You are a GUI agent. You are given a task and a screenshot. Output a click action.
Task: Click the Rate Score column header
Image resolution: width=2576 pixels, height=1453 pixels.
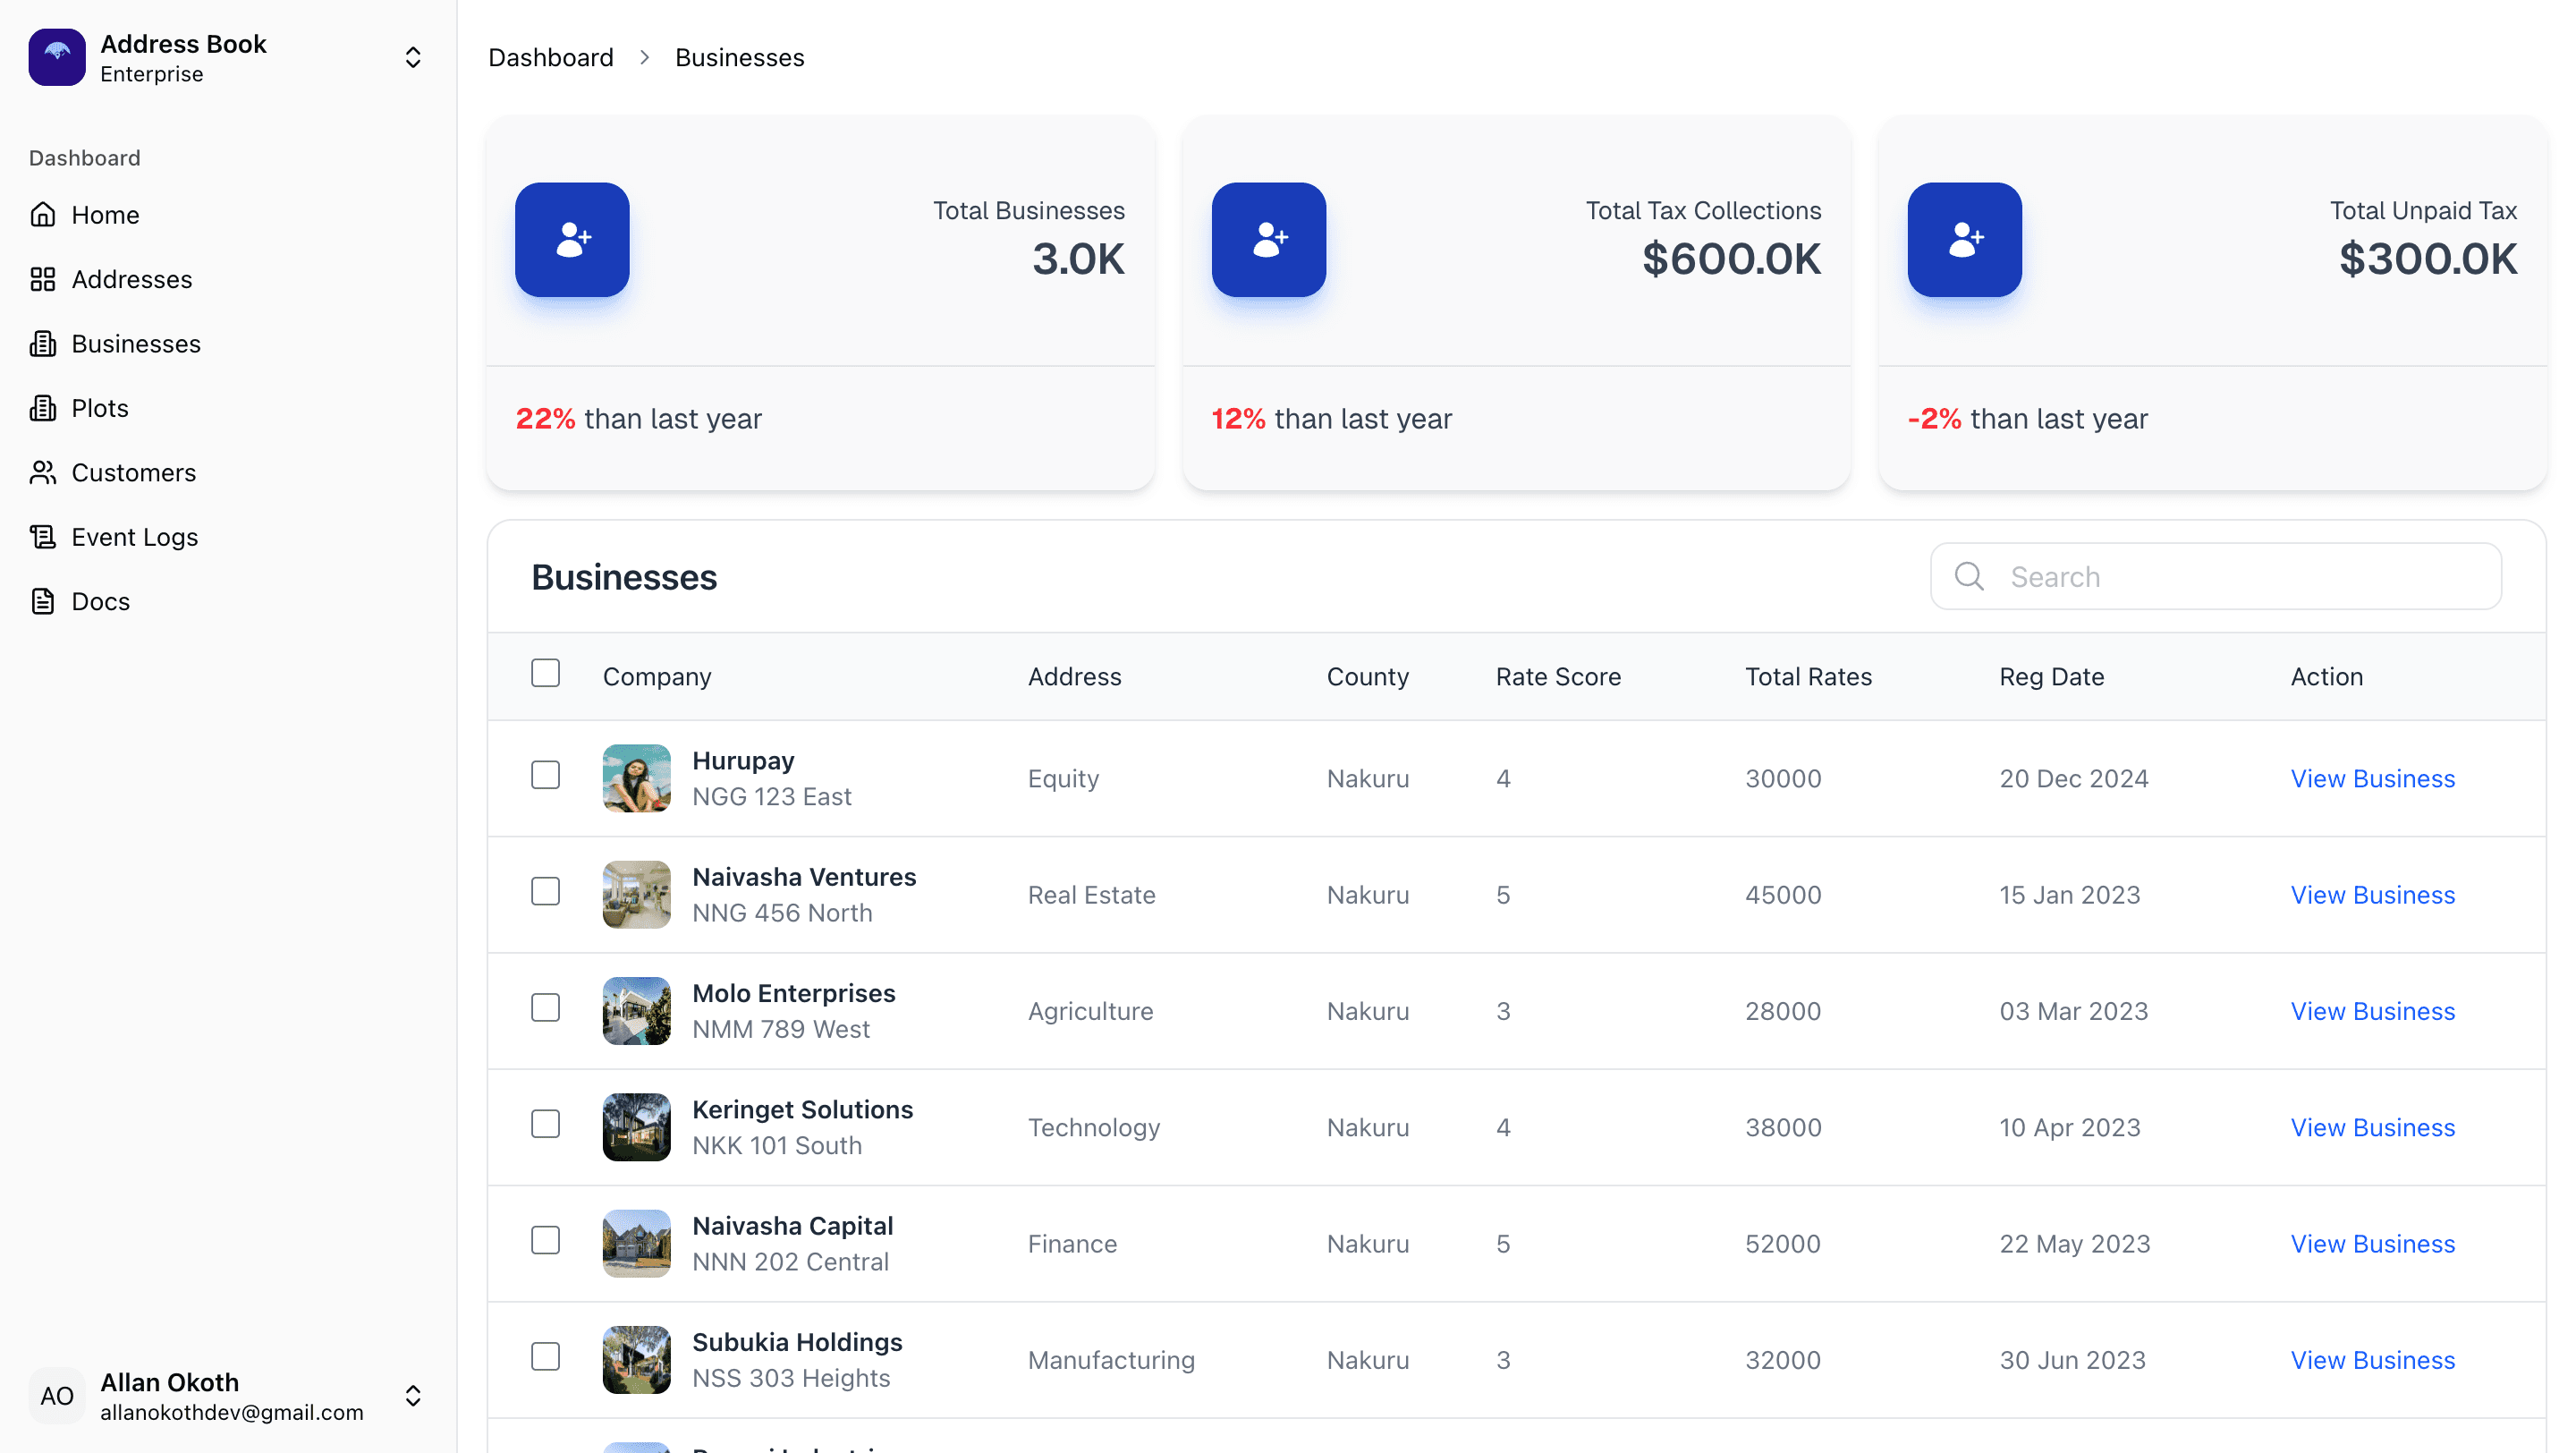pyautogui.click(x=1558, y=677)
